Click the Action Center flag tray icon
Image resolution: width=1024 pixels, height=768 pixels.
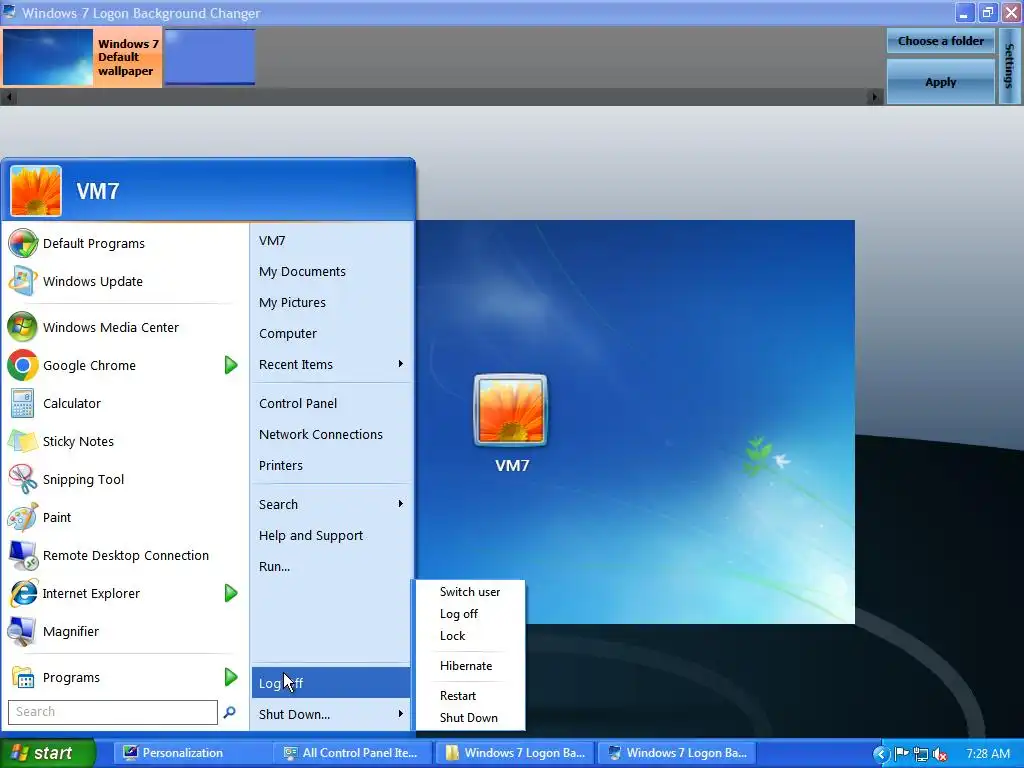click(x=902, y=754)
